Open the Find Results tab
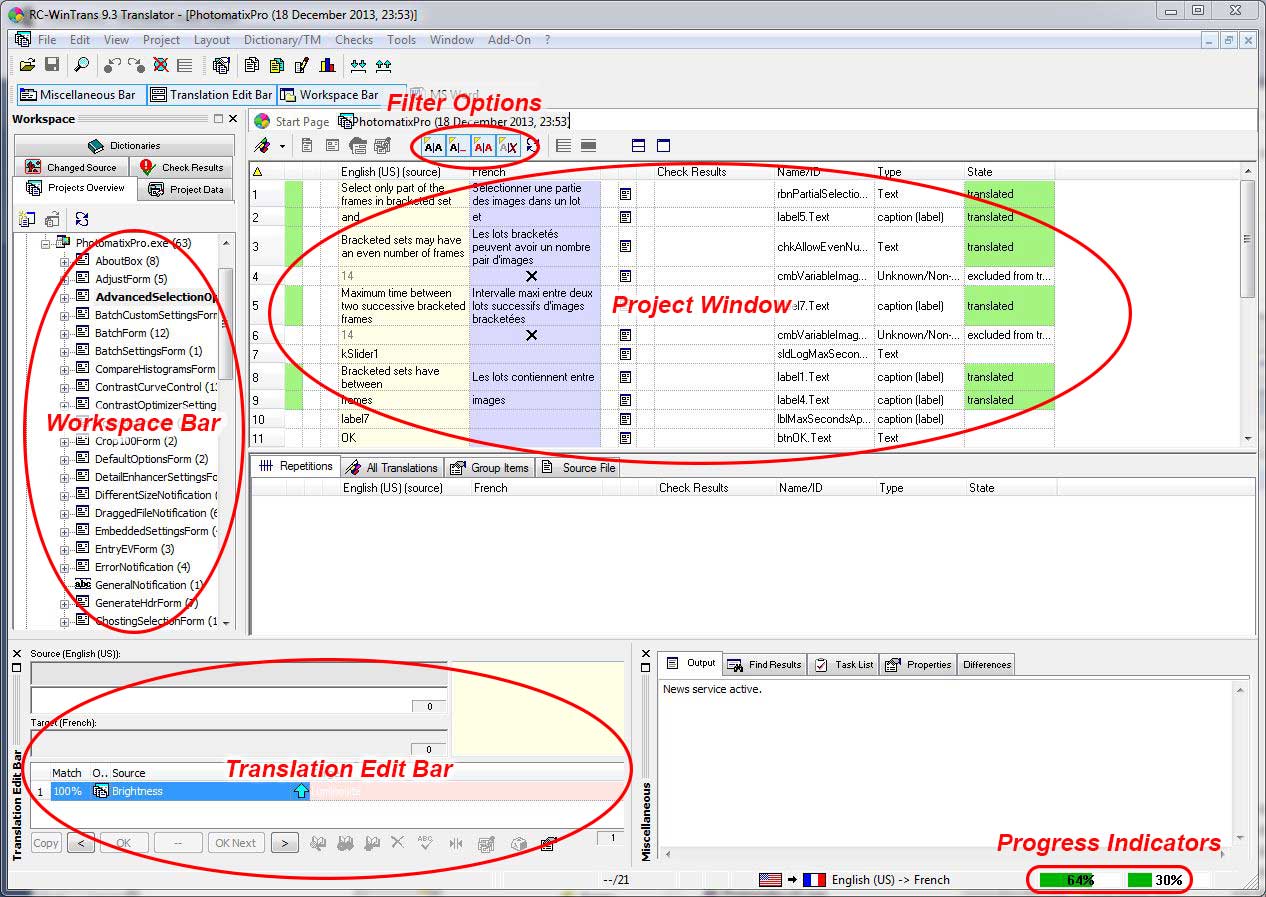 point(764,664)
